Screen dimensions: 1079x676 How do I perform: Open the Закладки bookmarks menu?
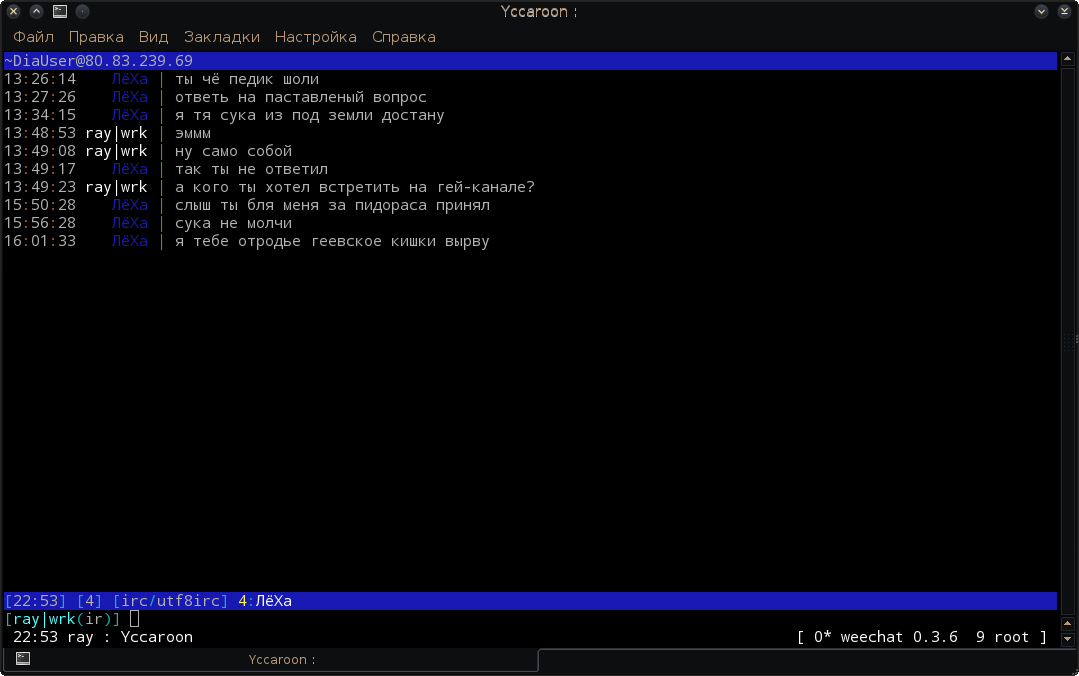click(x=221, y=37)
